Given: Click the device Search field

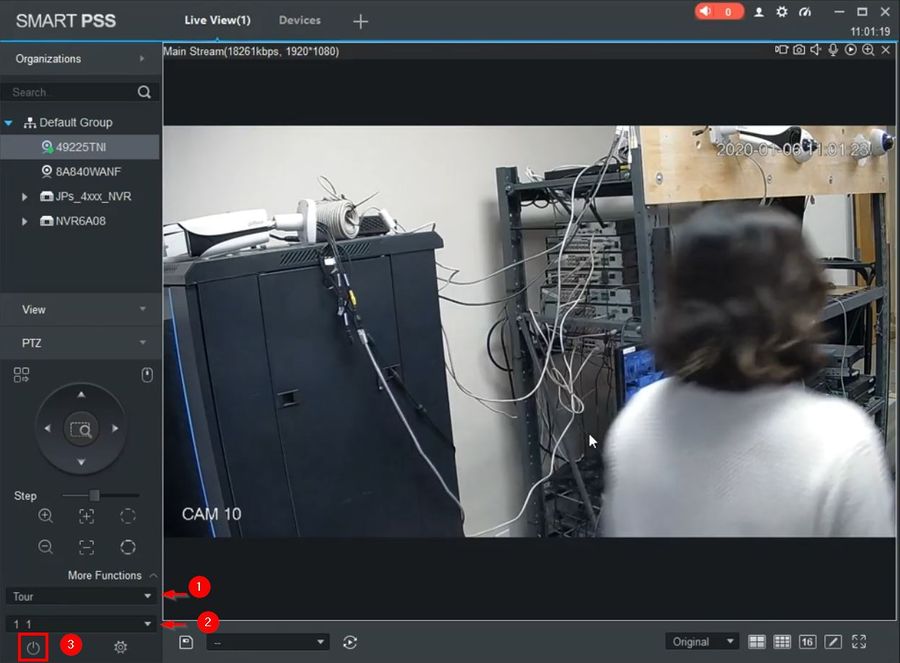Looking at the screenshot, I should [x=73, y=92].
